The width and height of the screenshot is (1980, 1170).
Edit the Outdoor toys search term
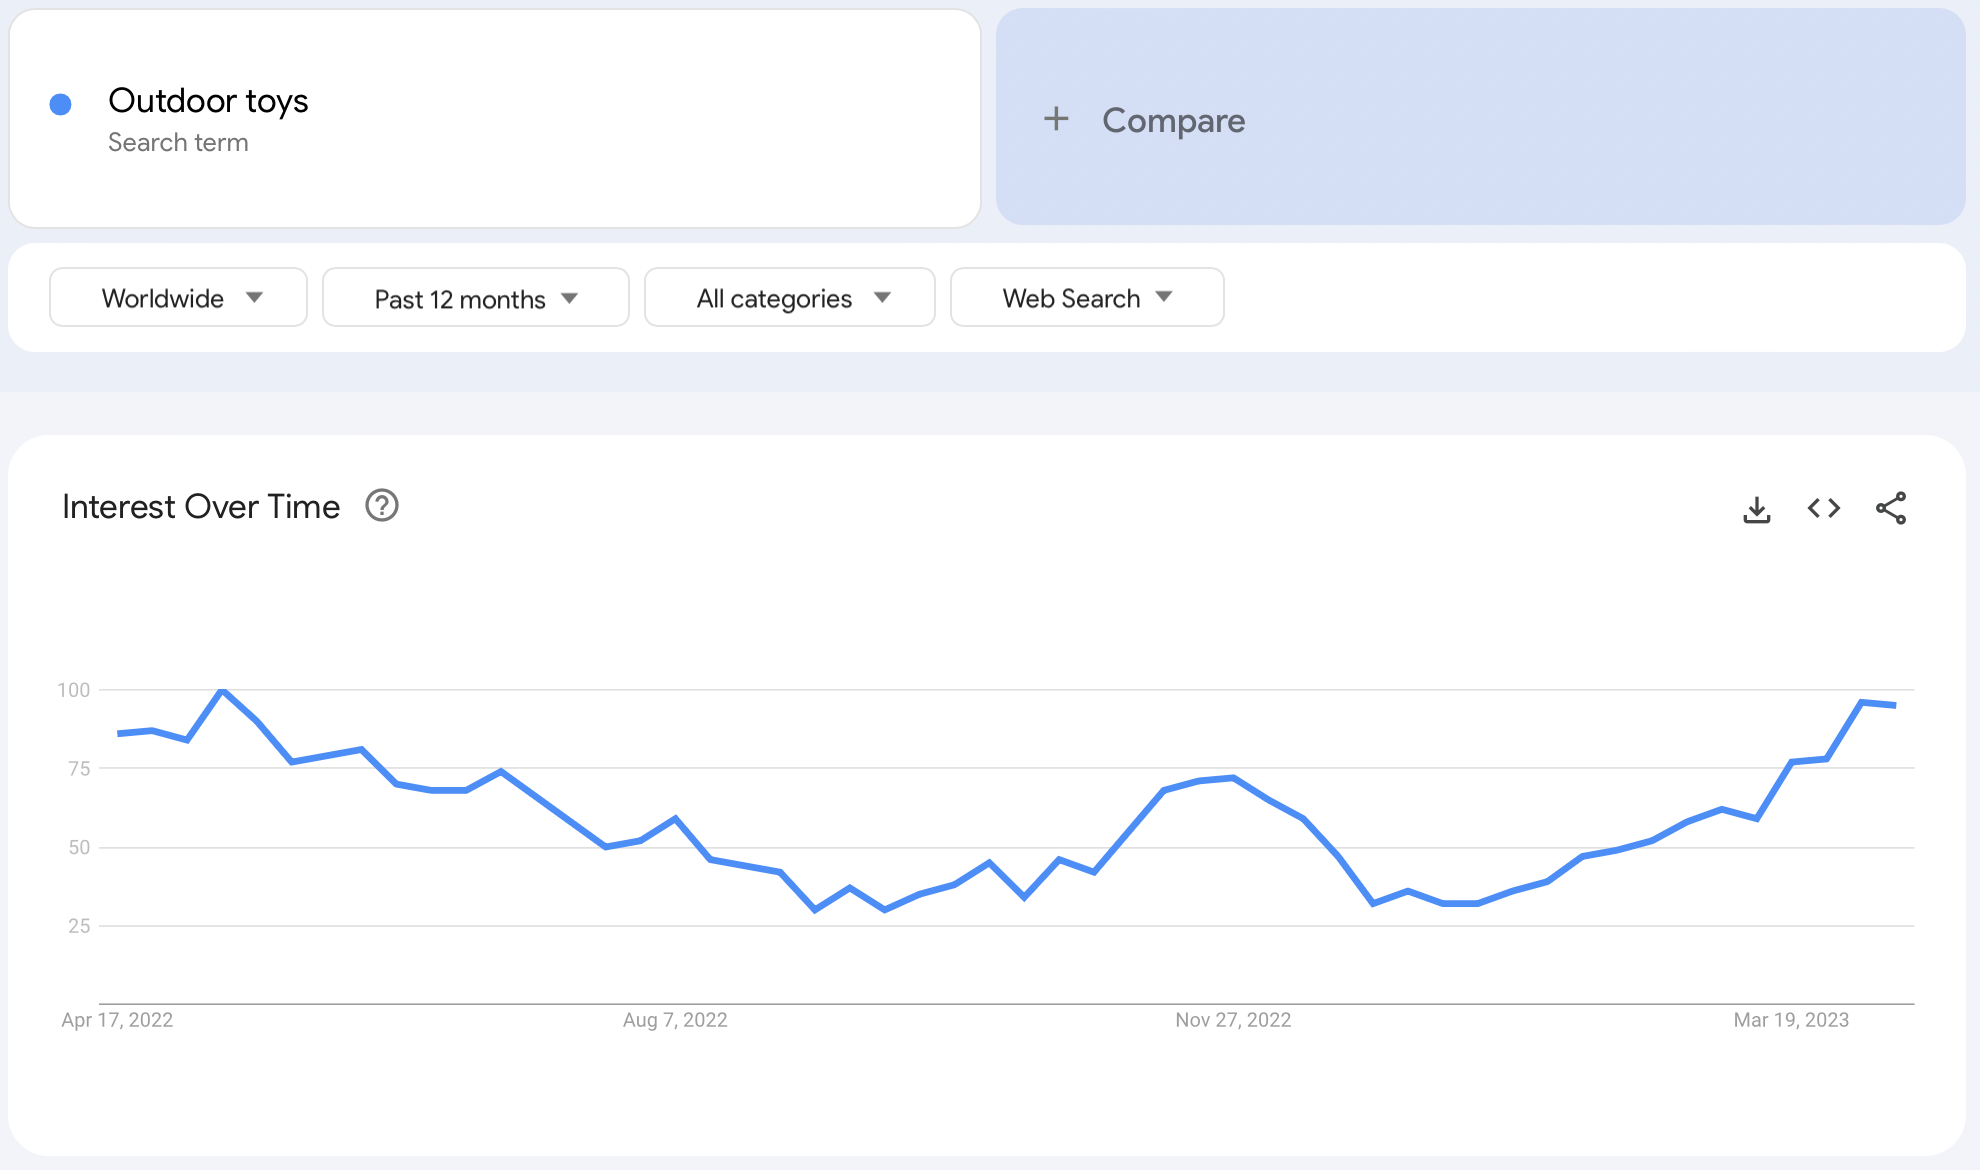point(208,101)
